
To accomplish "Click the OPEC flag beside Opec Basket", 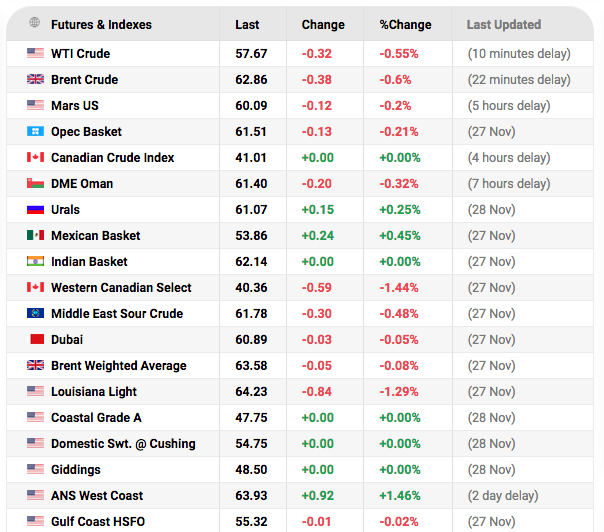I will [35, 131].
